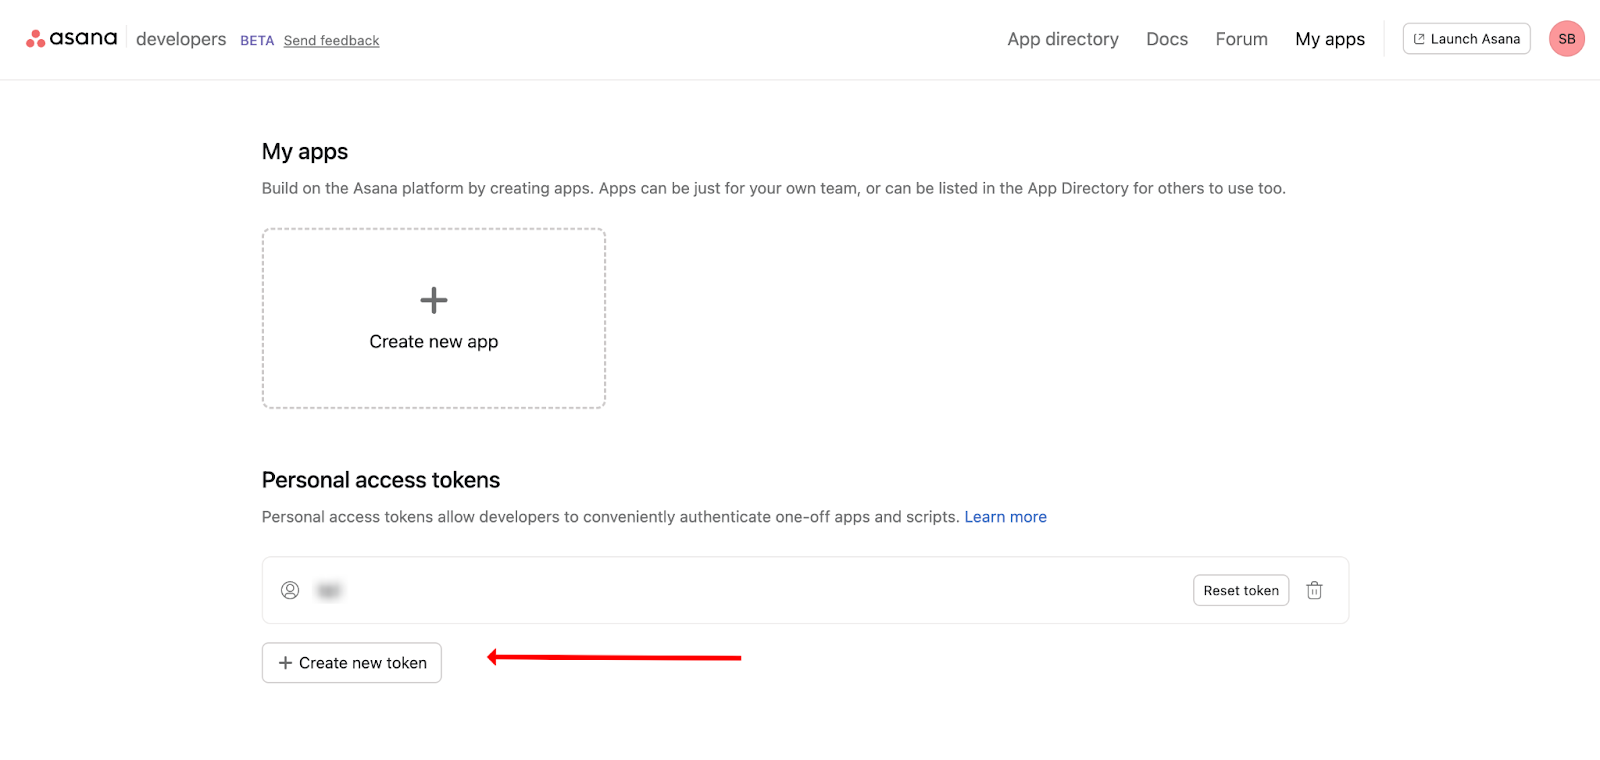This screenshot has width=1600, height=760.
Task: Open Forum in top navigation
Action: click(x=1241, y=39)
